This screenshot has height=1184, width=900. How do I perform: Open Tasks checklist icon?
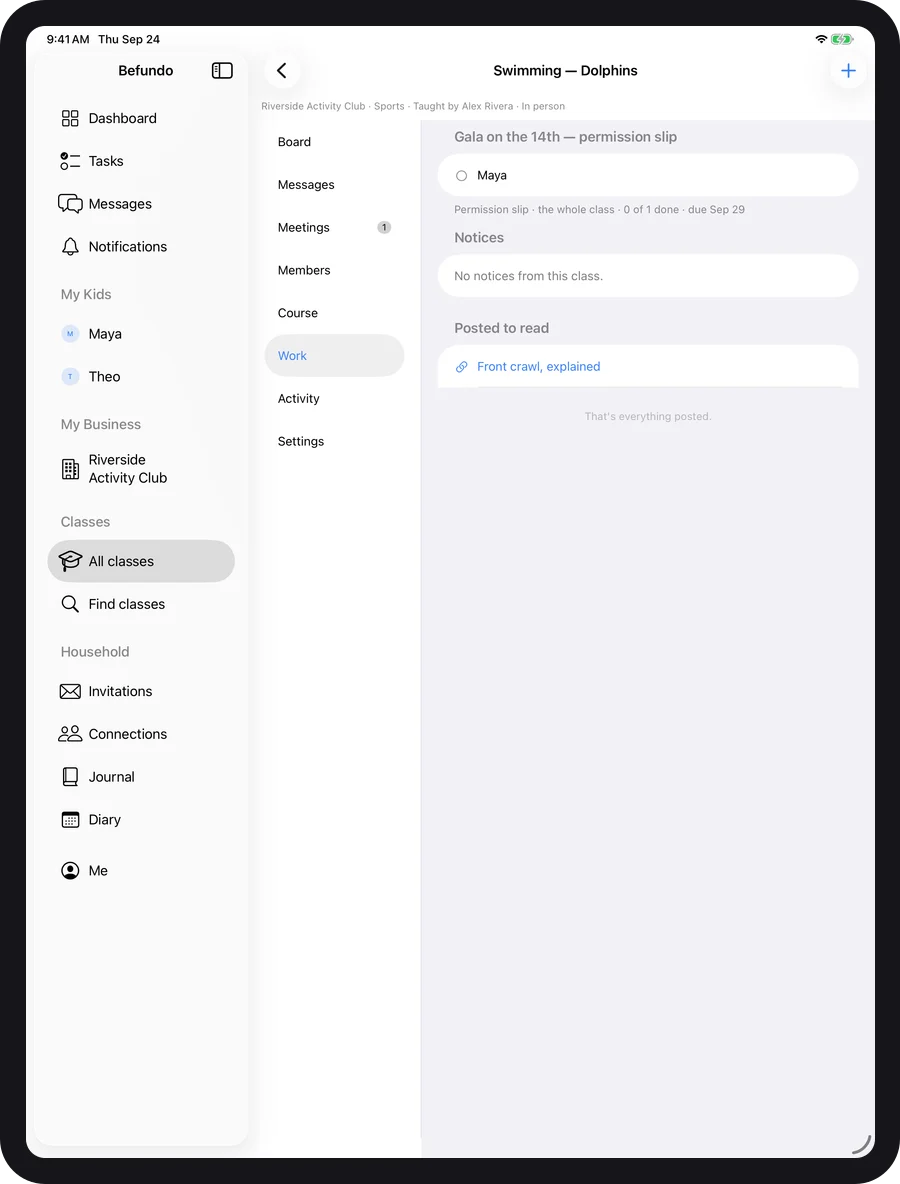point(70,161)
